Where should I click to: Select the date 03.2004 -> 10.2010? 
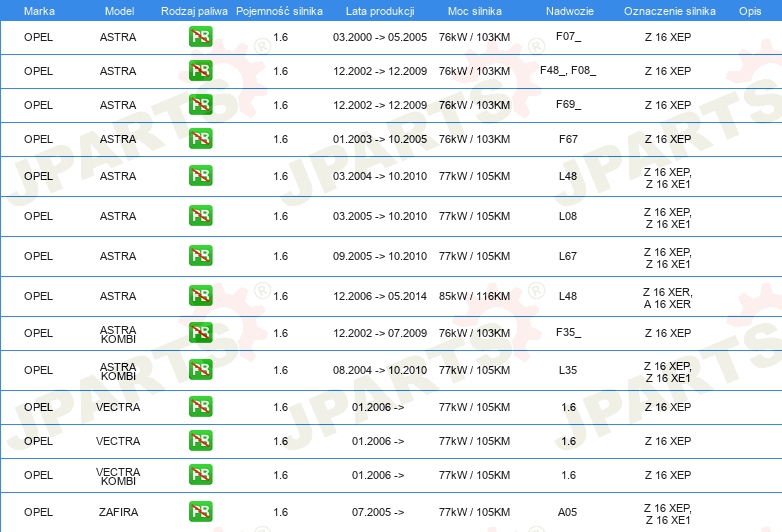pos(380,176)
